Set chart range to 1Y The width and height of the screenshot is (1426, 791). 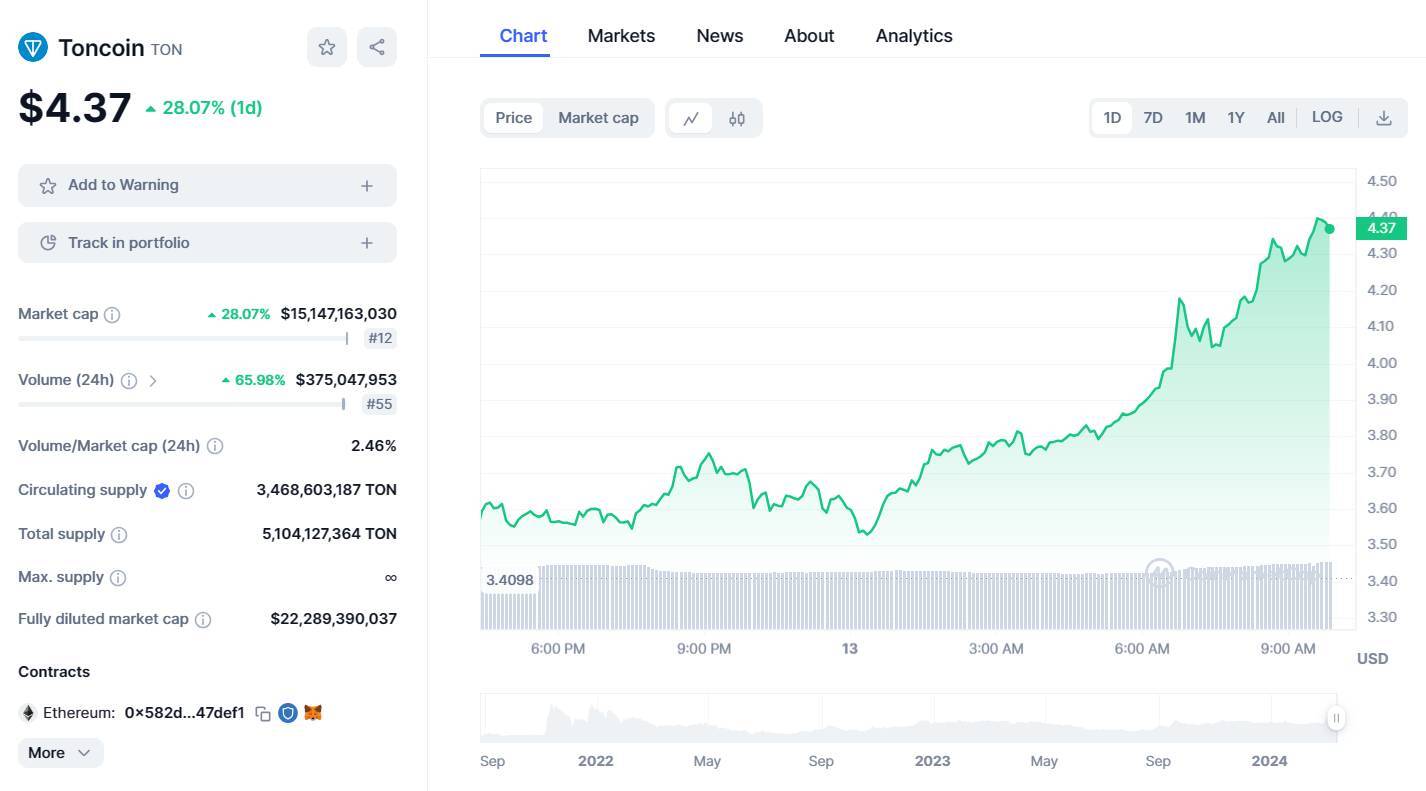tap(1236, 118)
